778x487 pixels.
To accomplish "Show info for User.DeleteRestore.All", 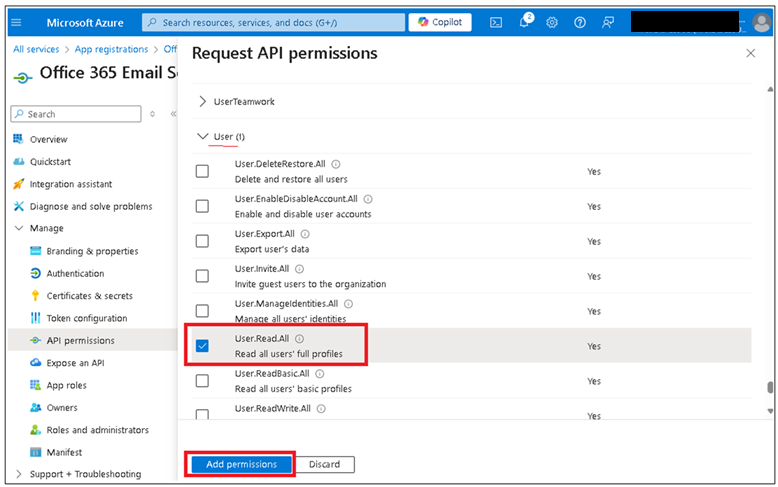I will (336, 164).
